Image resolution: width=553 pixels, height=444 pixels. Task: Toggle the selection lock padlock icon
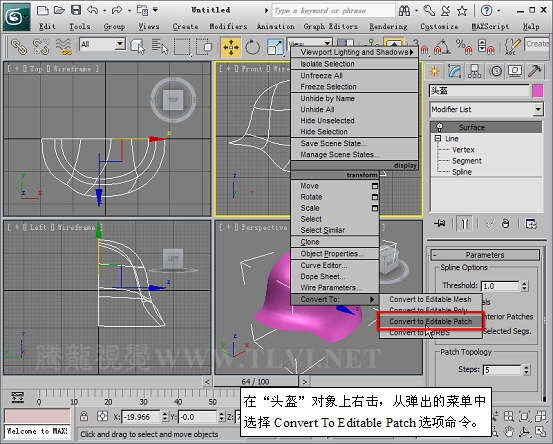[x=84, y=416]
